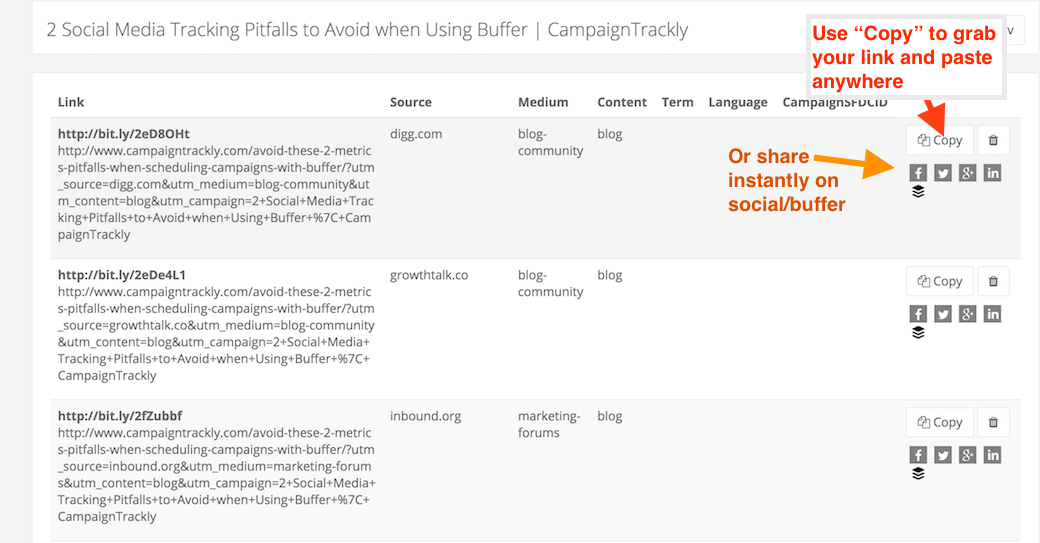Share digg.com link on Twitter
This screenshot has height=543, width=1040.
tap(942, 173)
